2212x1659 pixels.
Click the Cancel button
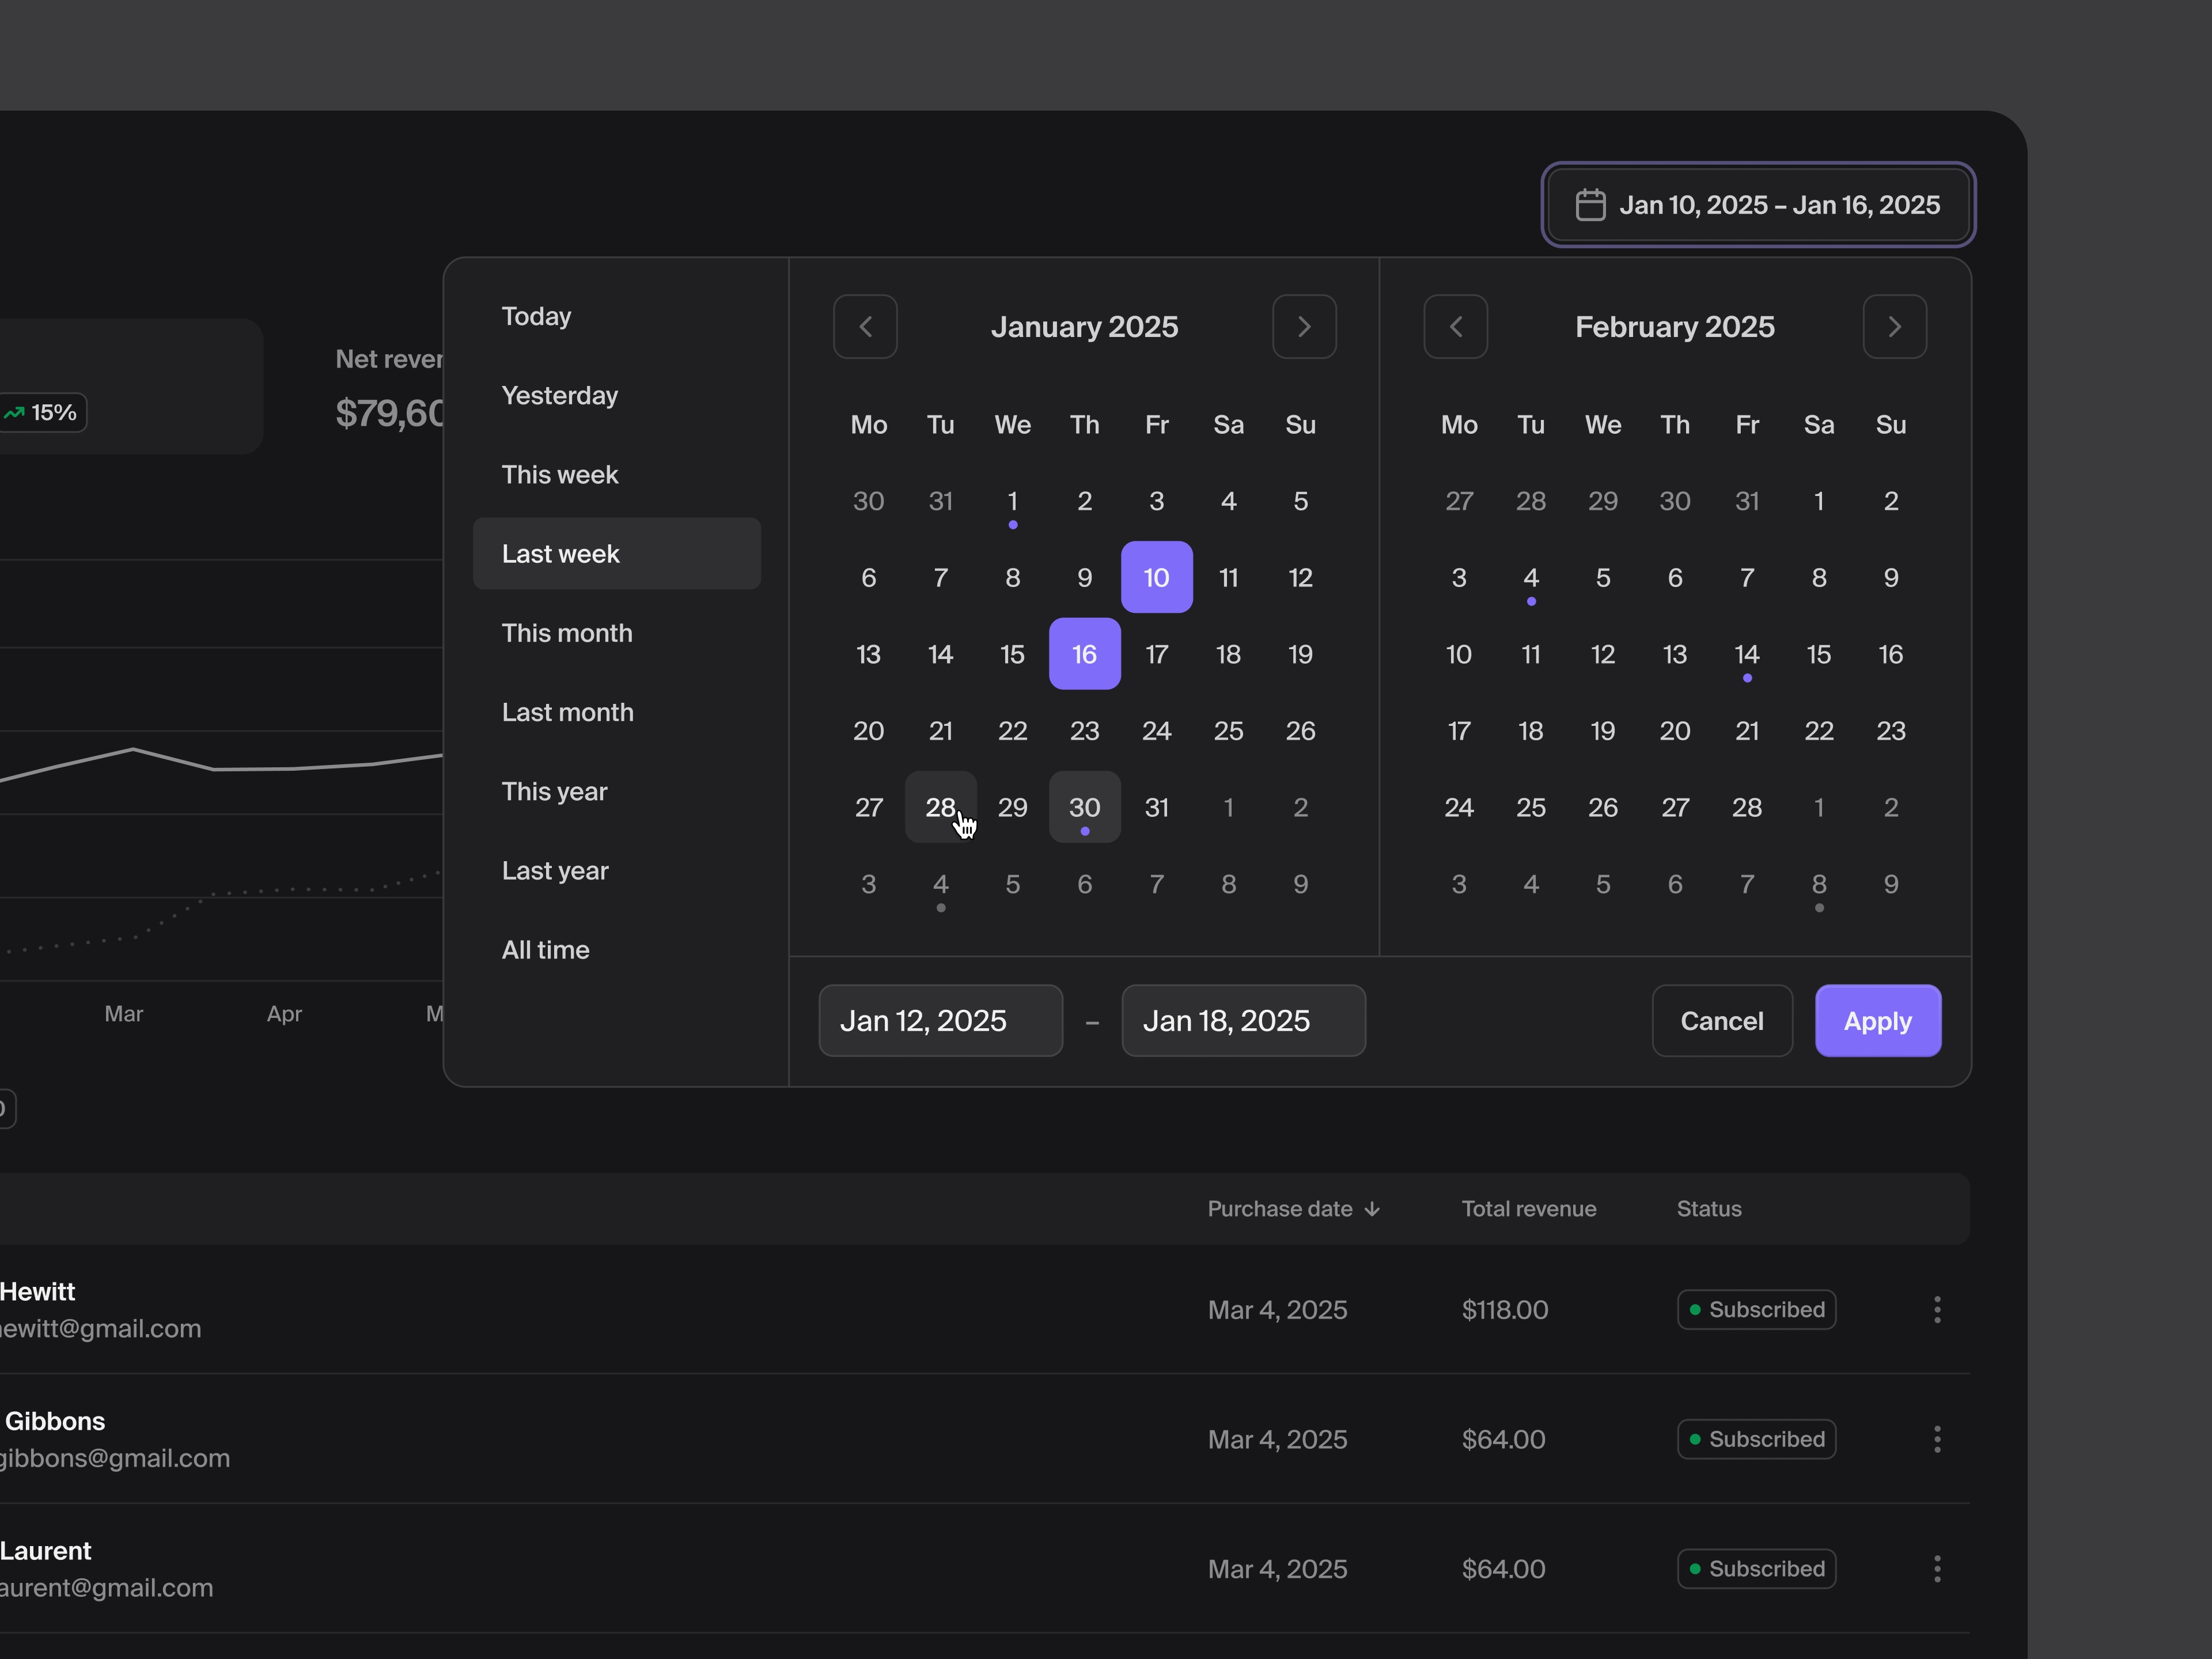tap(1721, 1020)
